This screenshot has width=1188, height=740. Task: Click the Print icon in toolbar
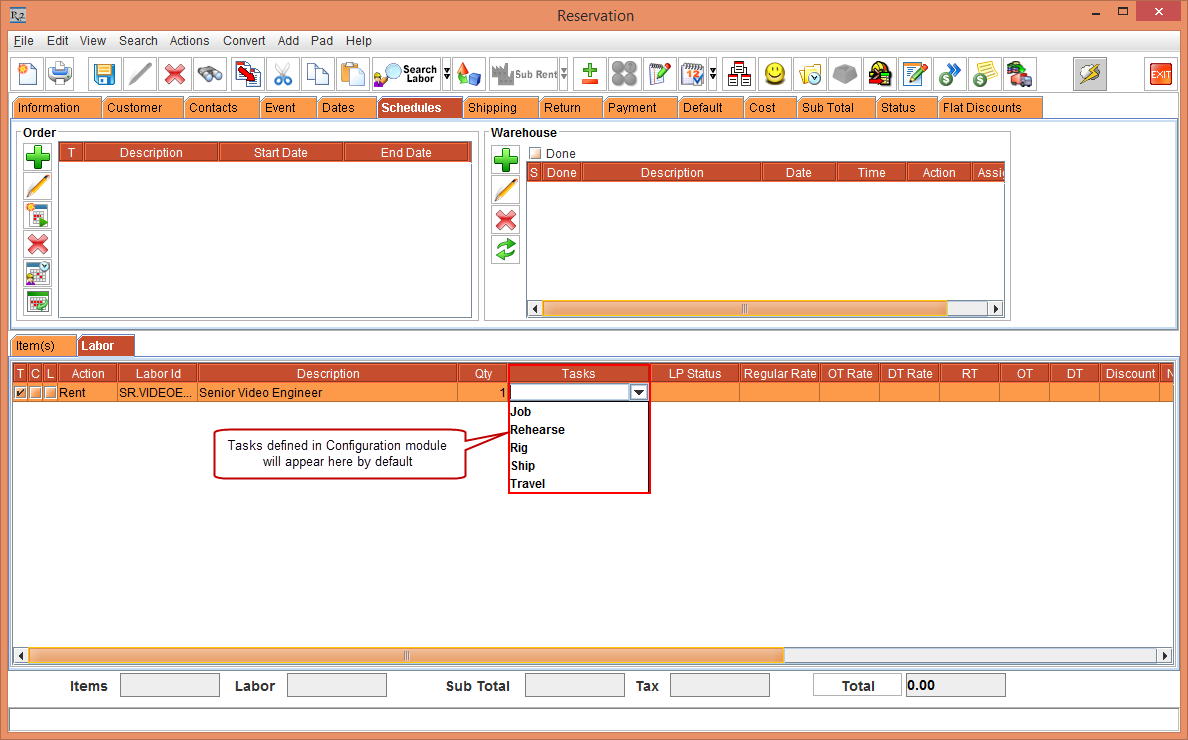60,74
